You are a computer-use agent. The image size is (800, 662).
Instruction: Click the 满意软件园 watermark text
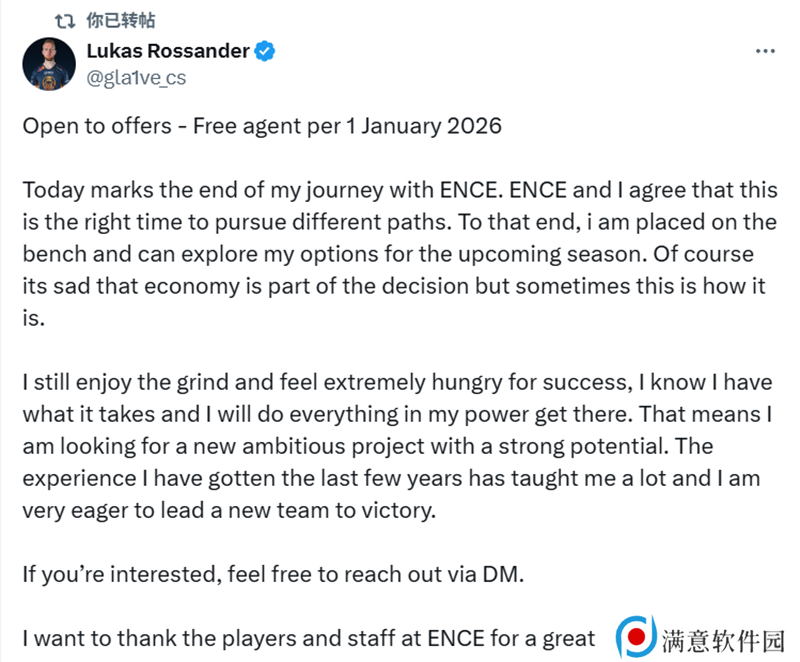(722, 641)
